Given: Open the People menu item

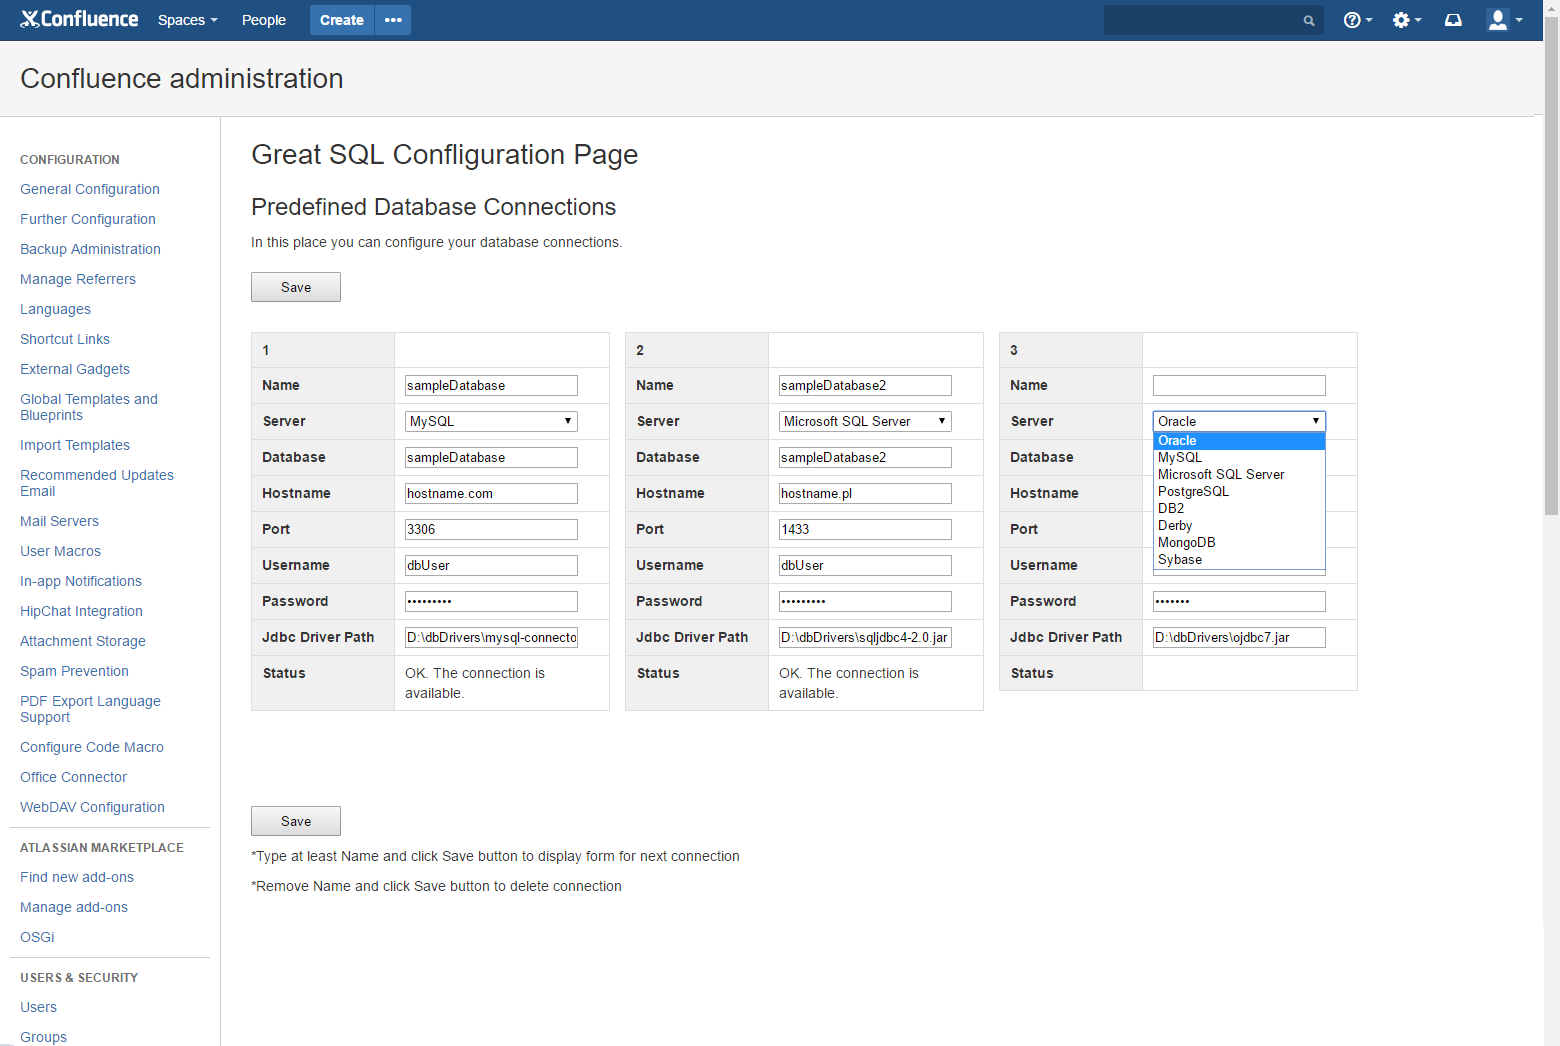Looking at the screenshot, I should click(264, 20).
